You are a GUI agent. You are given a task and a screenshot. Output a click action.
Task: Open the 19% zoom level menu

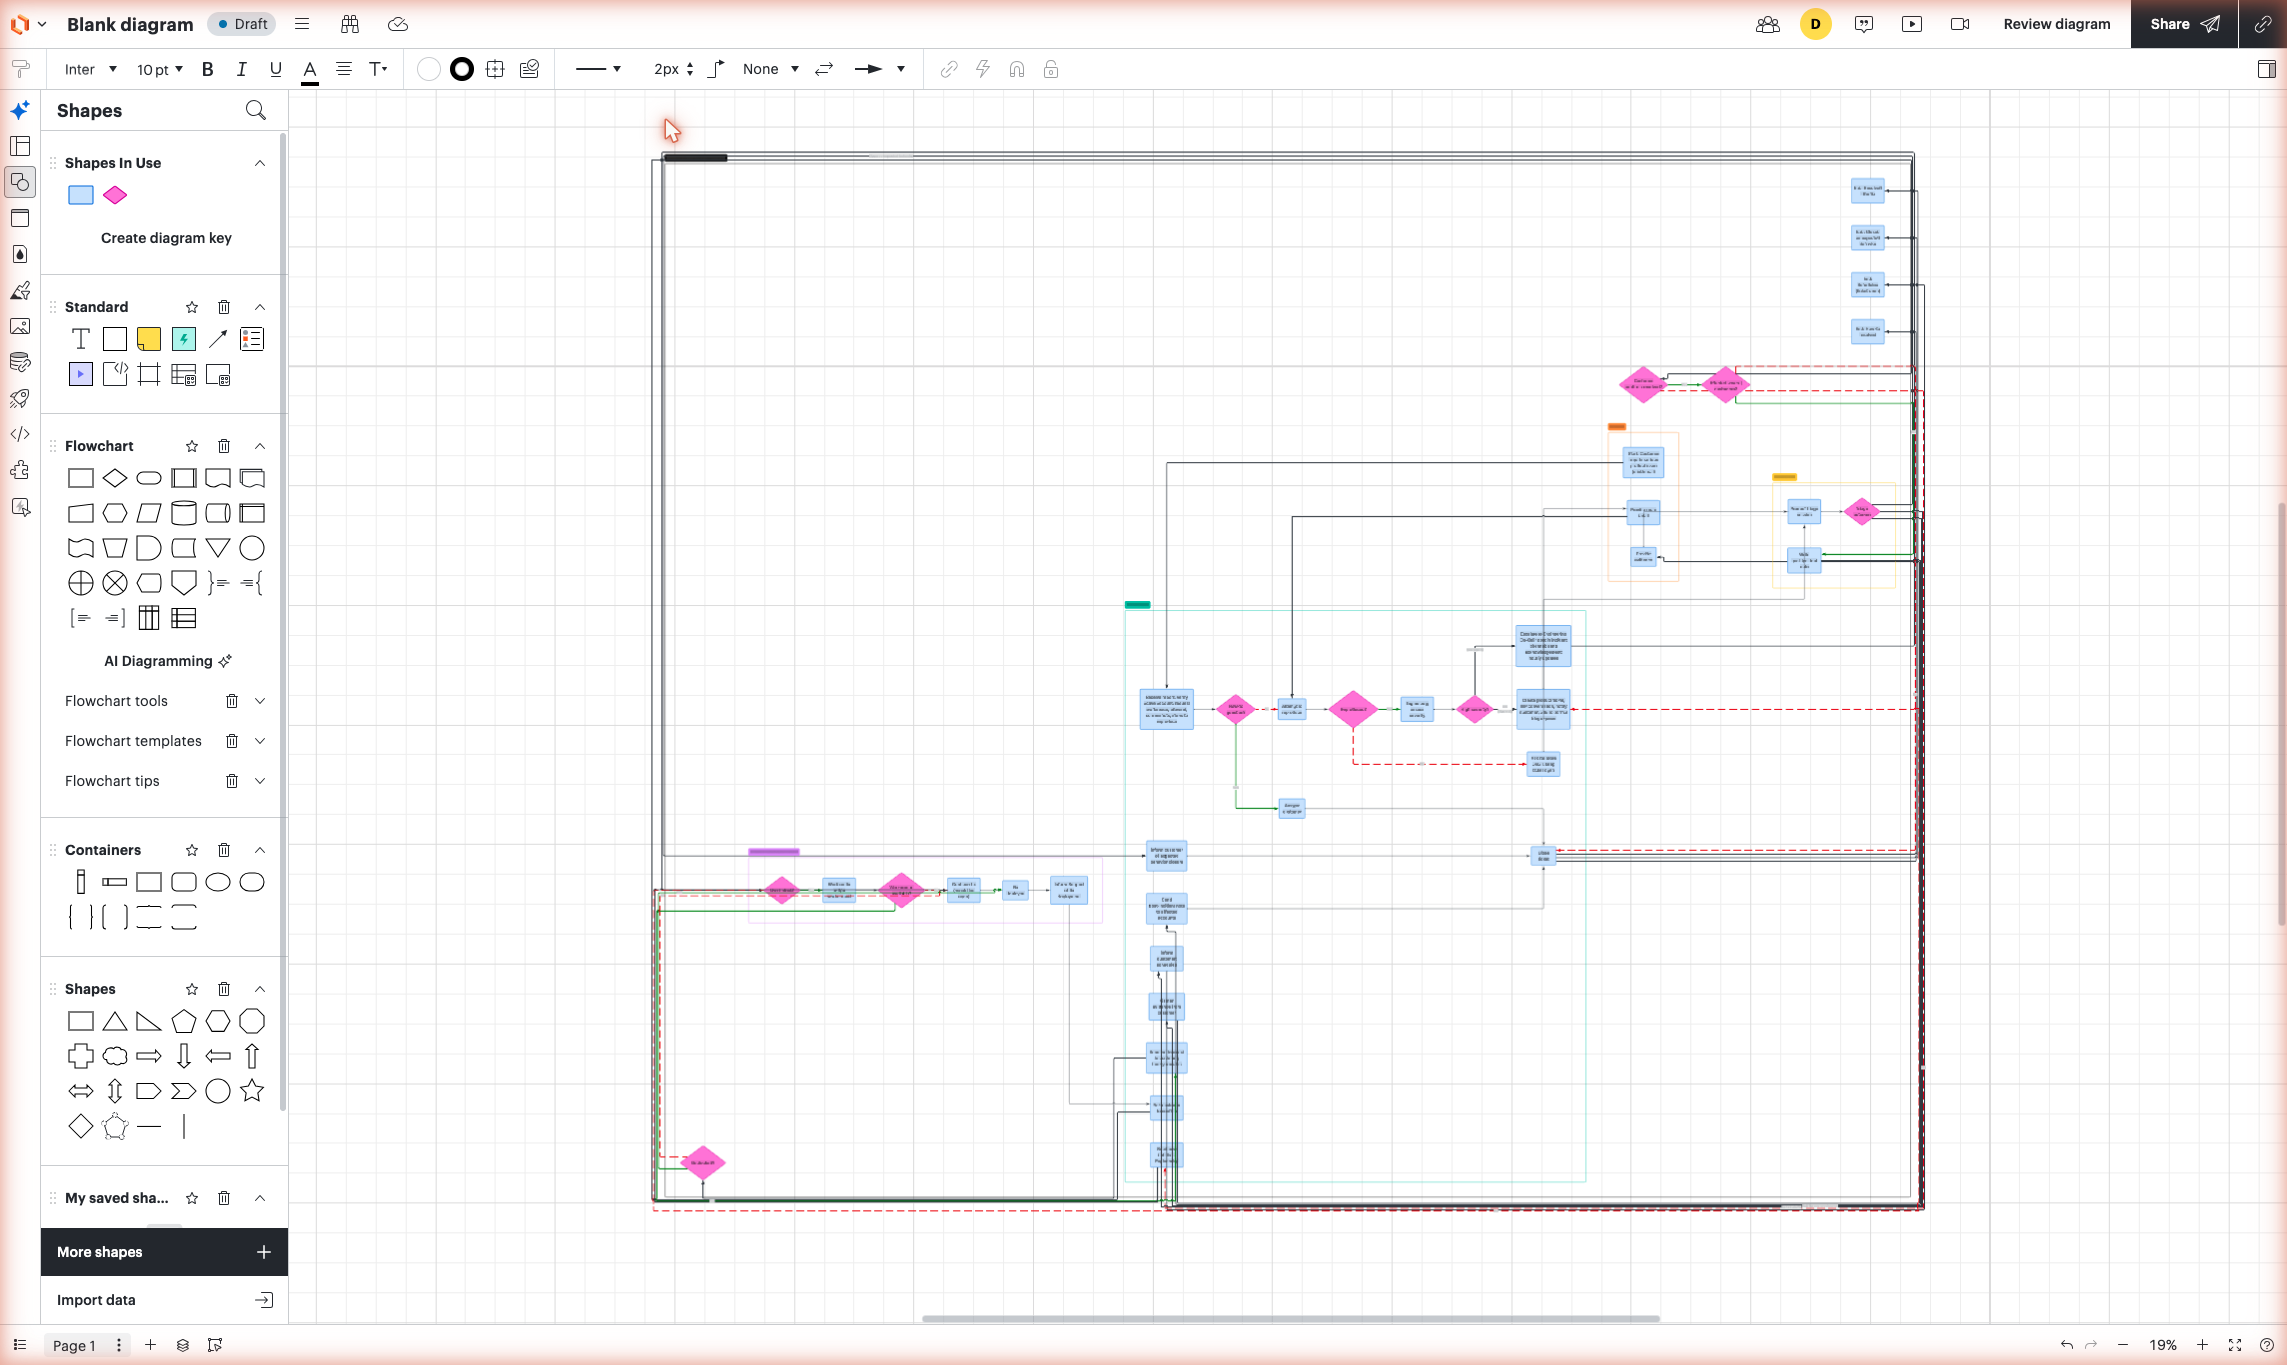pos(2163,1345)
